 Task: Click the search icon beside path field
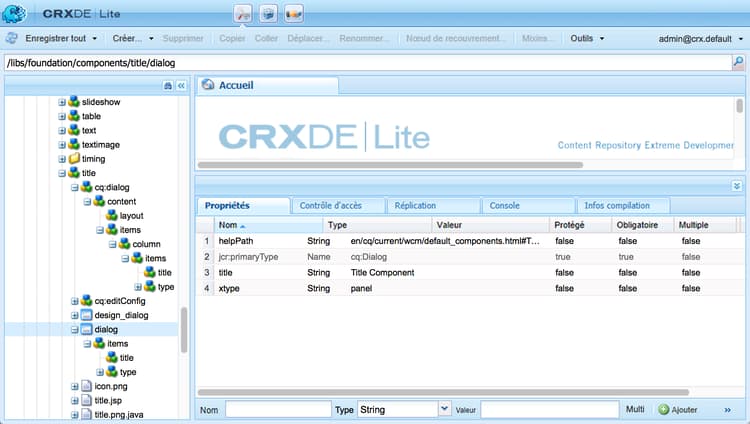point(739,62)
